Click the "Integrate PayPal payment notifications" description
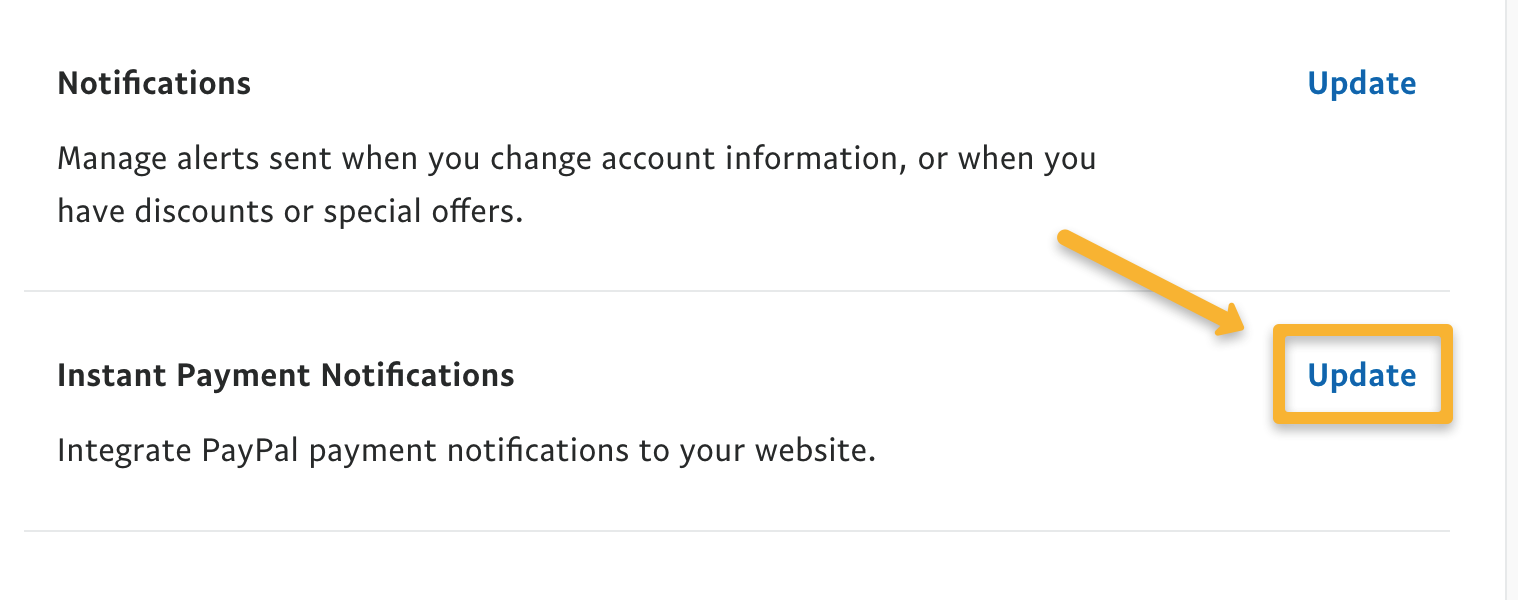The height and width of the screenshot is (600, 1518). click(x=466, y=450)
